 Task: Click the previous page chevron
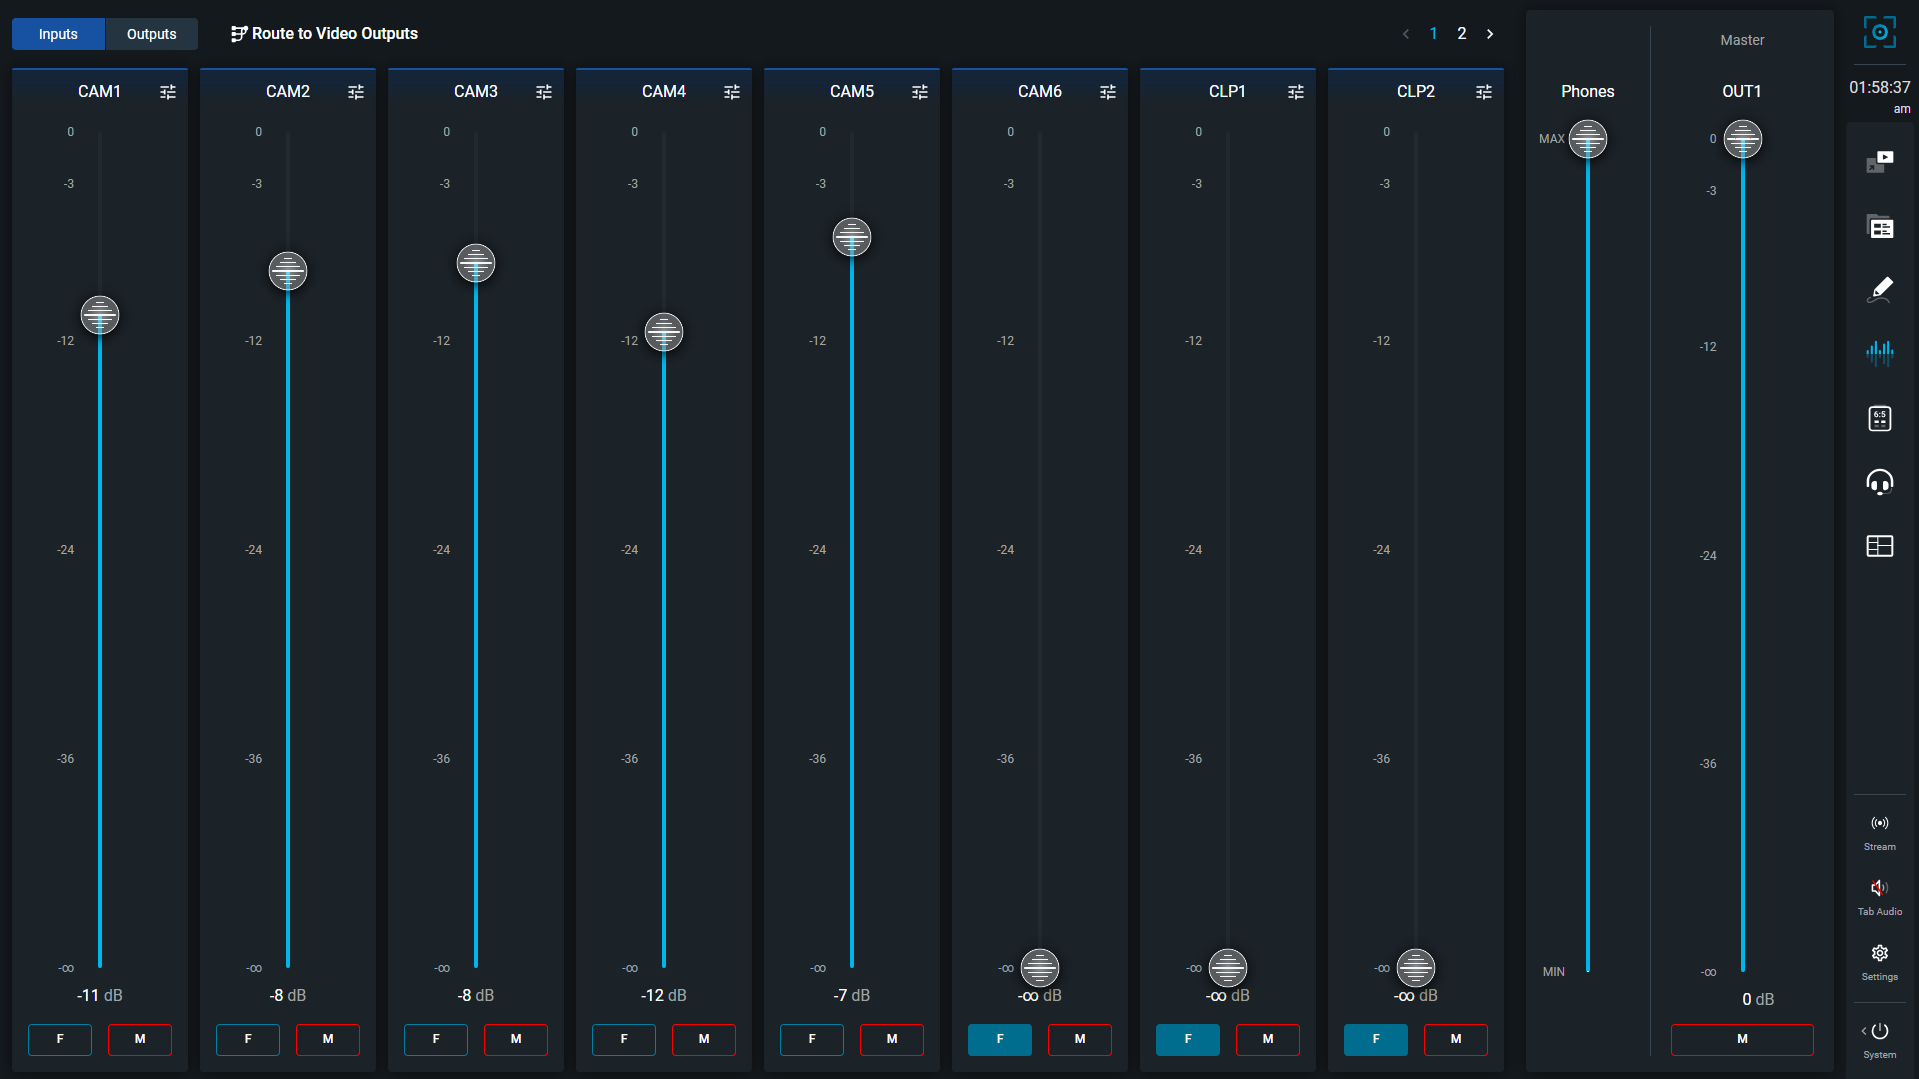1406,33
